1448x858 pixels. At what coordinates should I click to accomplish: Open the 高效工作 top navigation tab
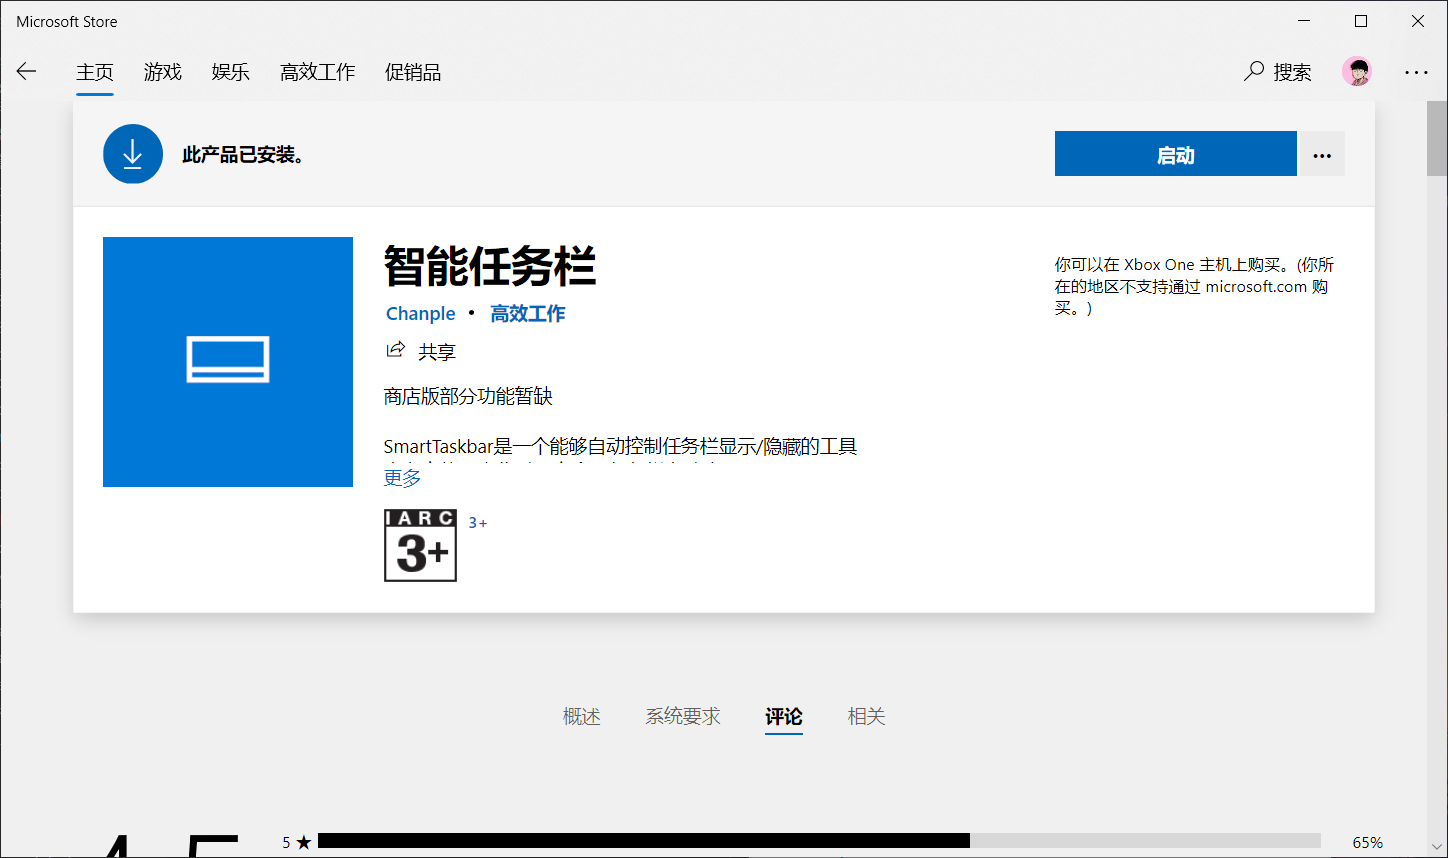(318, 72)
